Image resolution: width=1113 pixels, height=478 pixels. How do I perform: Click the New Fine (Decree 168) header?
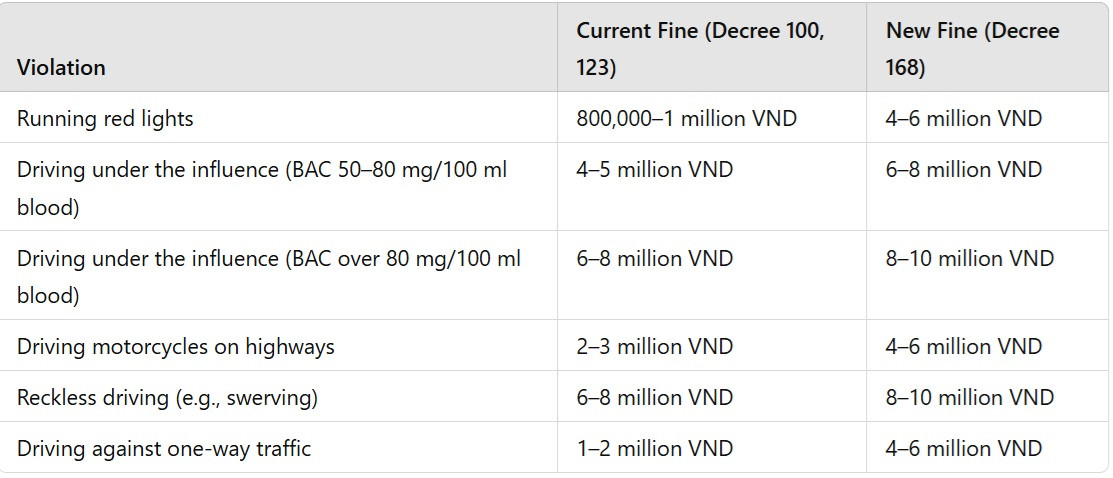pyautogui.click(x=972, y=49)
